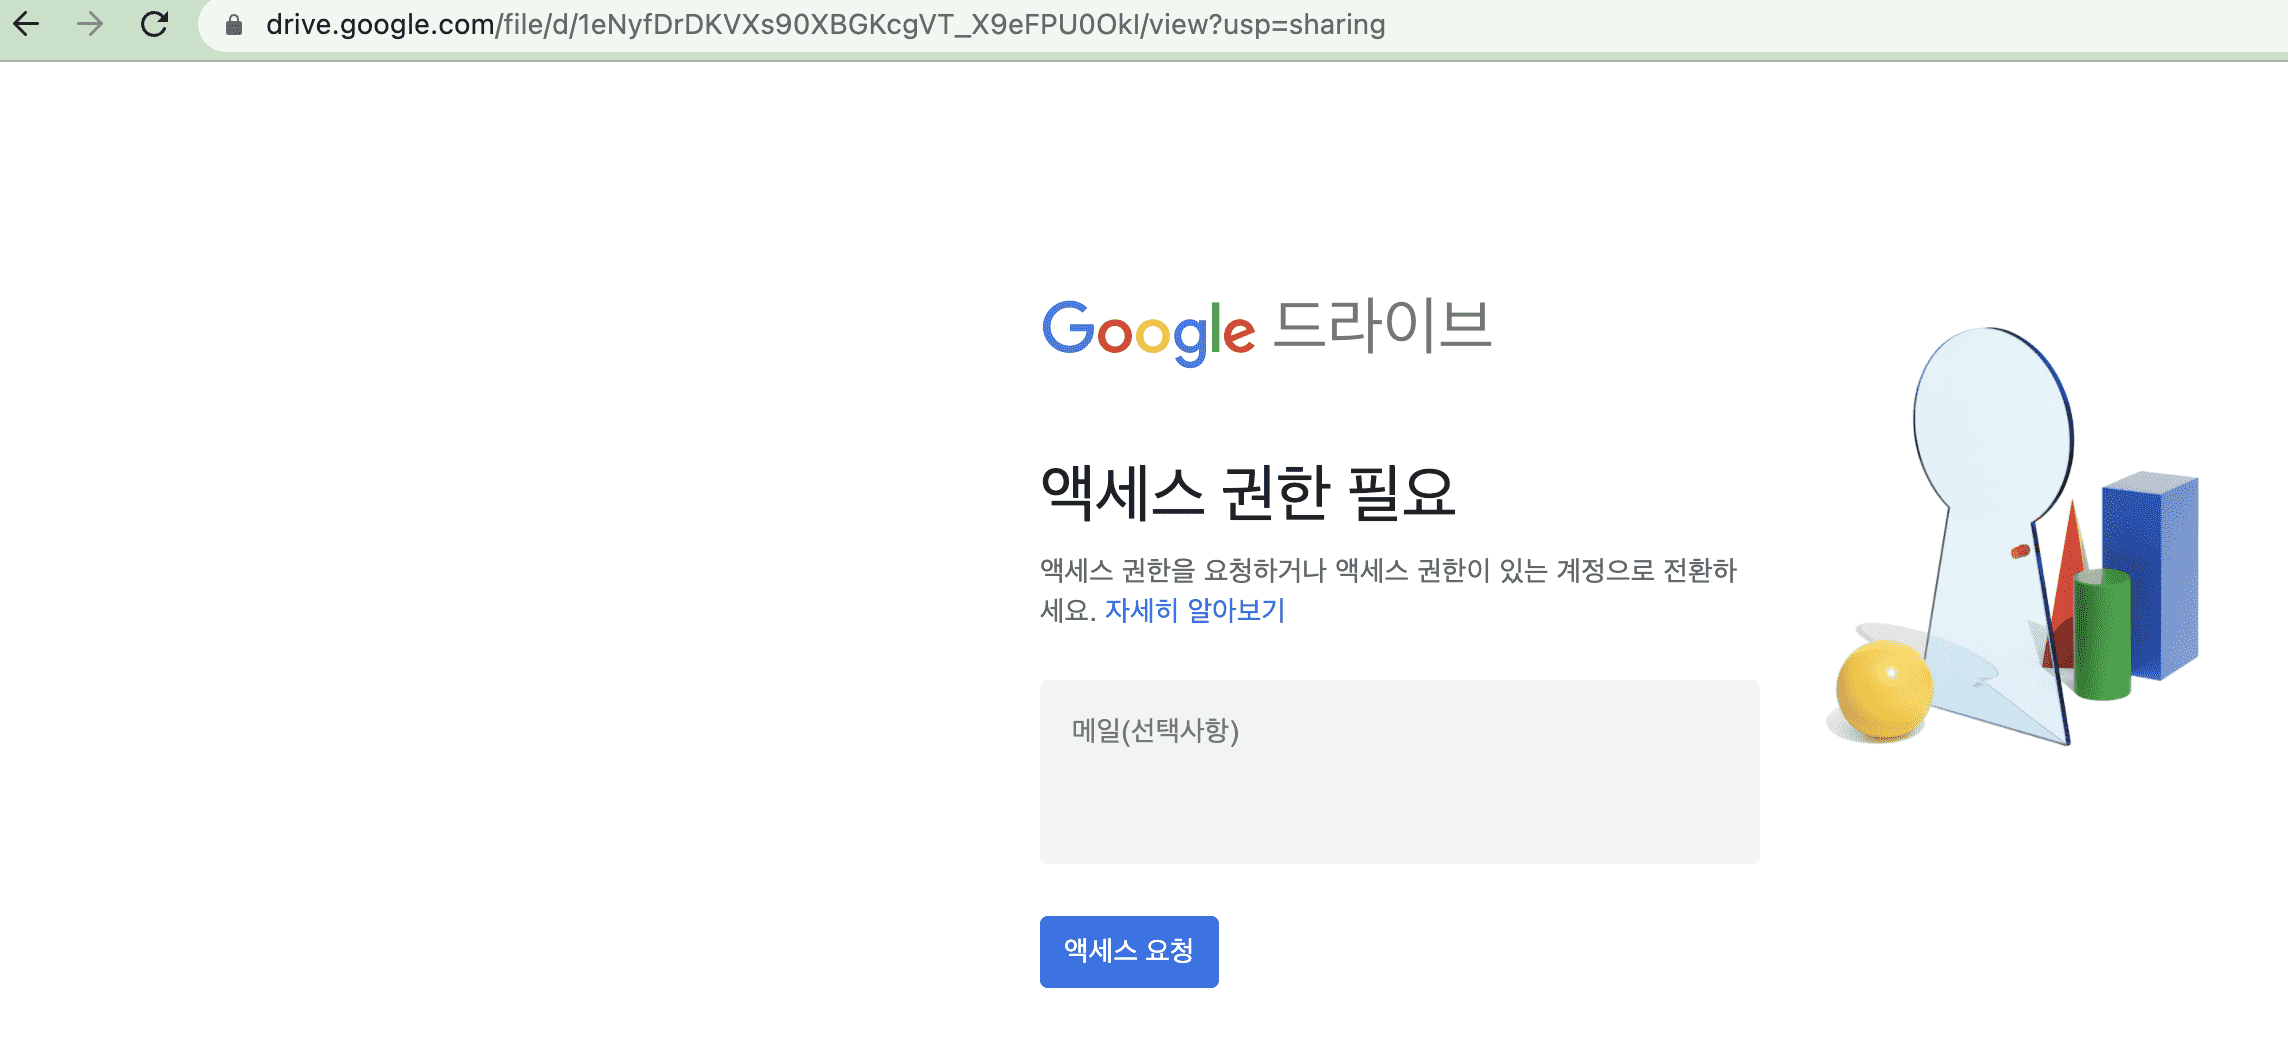
Task: Click the browser forward arrow
Action: point(90,24)
